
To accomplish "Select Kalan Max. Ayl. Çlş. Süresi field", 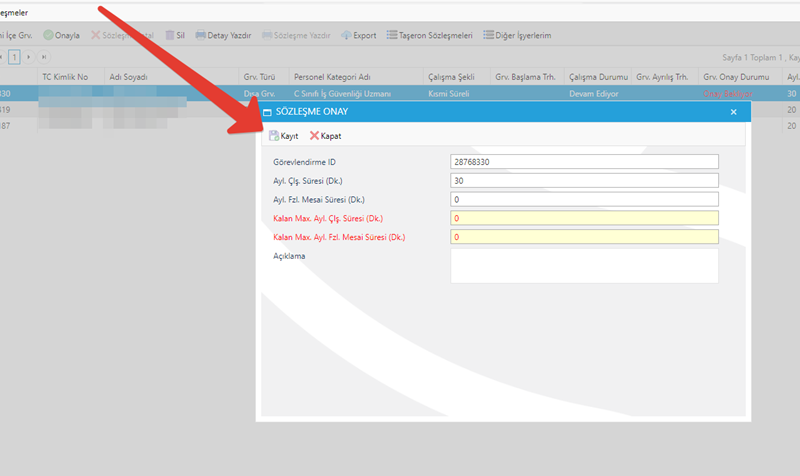I will click(x=585, y=218).
